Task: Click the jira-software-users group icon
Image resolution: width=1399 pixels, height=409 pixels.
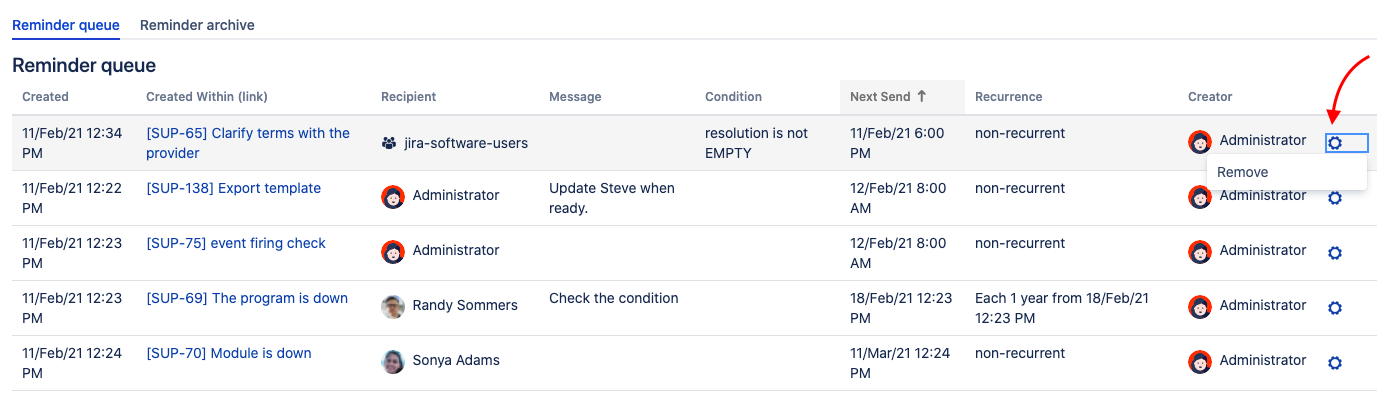Action: pos(389,143)
